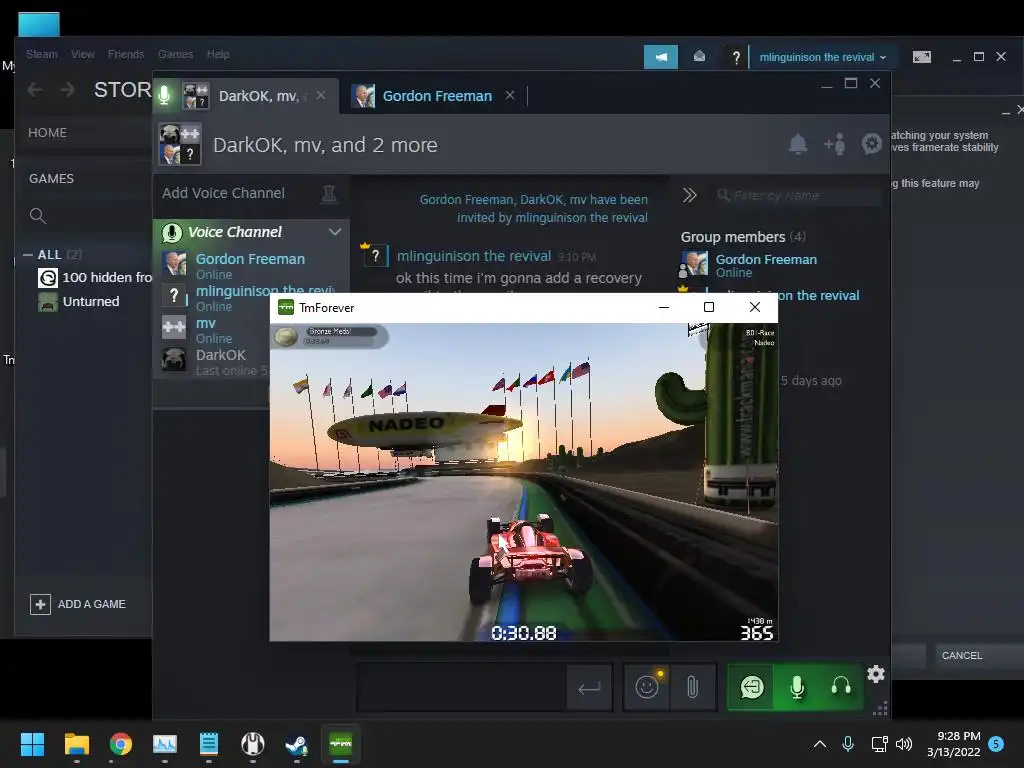The width and height of the screenshot is (1024, 768).
Task: Select DarkOK in the voice channel list
Action: point(216,362)
